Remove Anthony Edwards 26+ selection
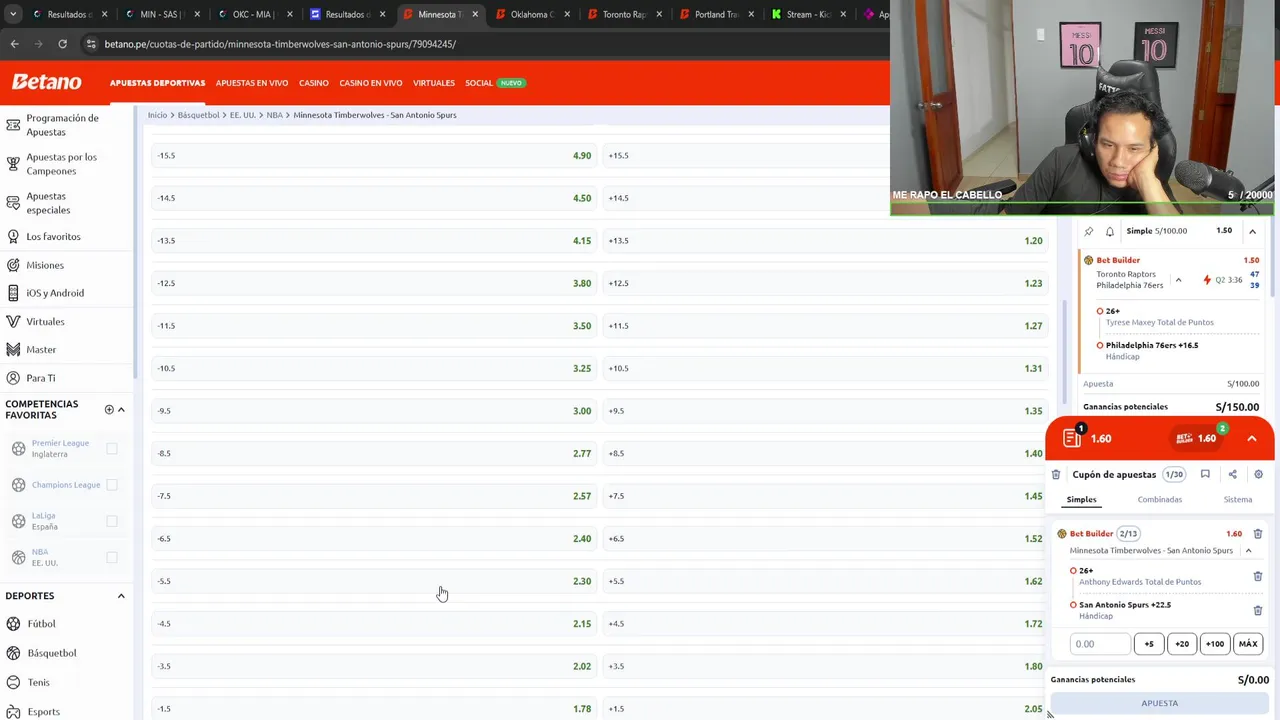 [x=1258, y=576]
